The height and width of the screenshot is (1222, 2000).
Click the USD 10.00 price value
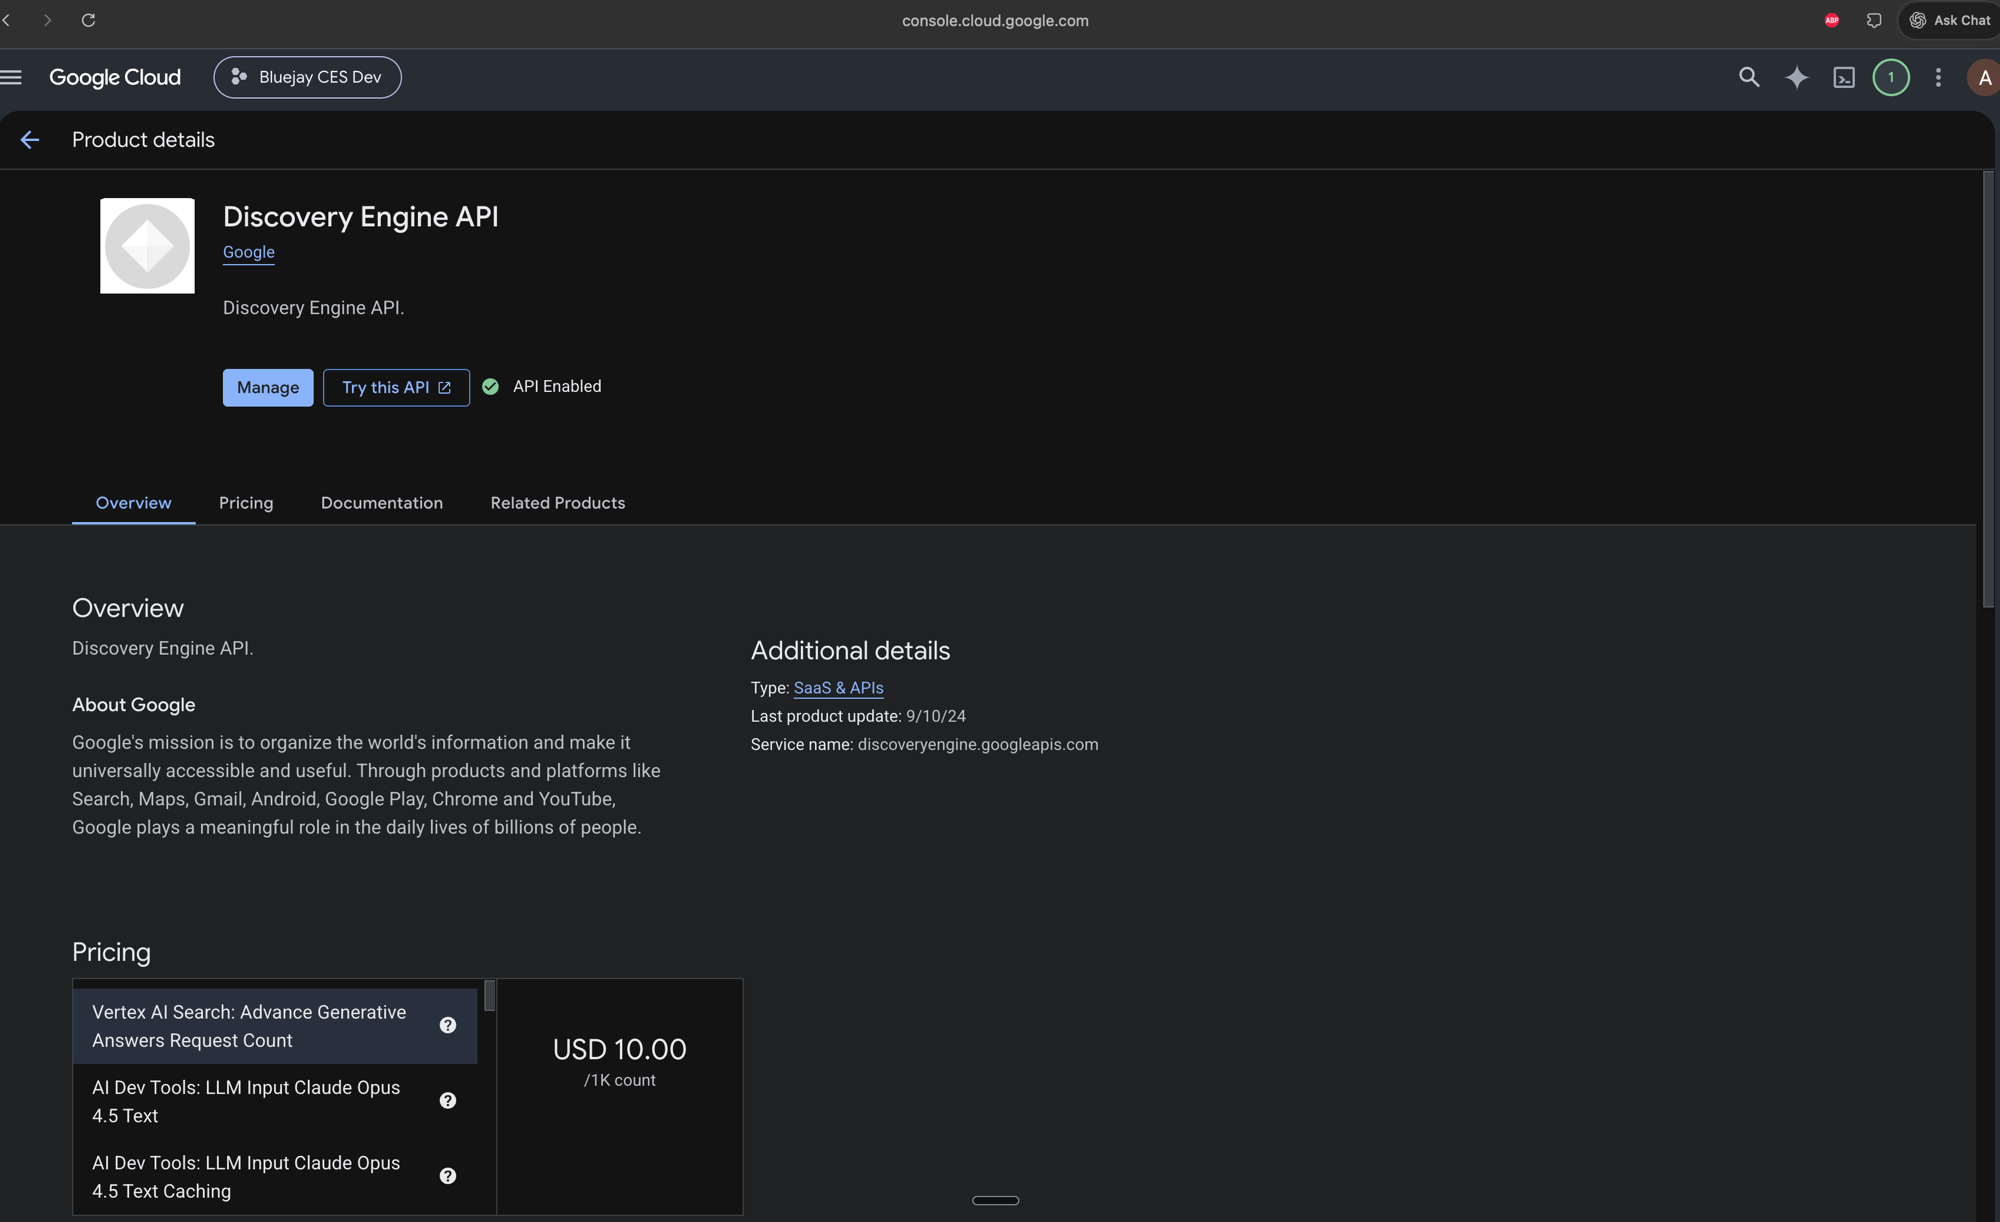620,1049
